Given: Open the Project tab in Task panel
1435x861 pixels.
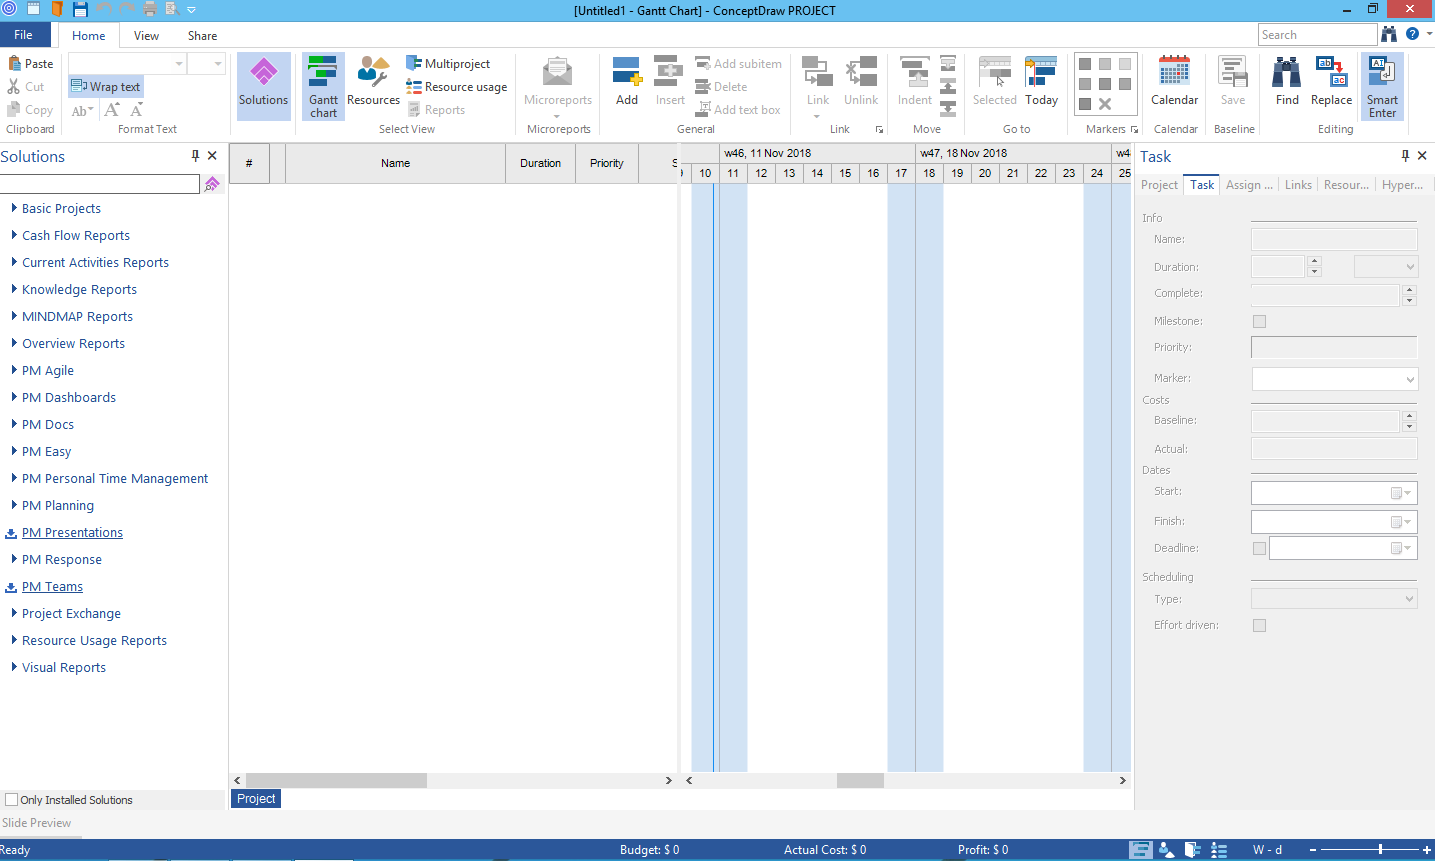Looking at the screenshot, I should [1159, 185].
